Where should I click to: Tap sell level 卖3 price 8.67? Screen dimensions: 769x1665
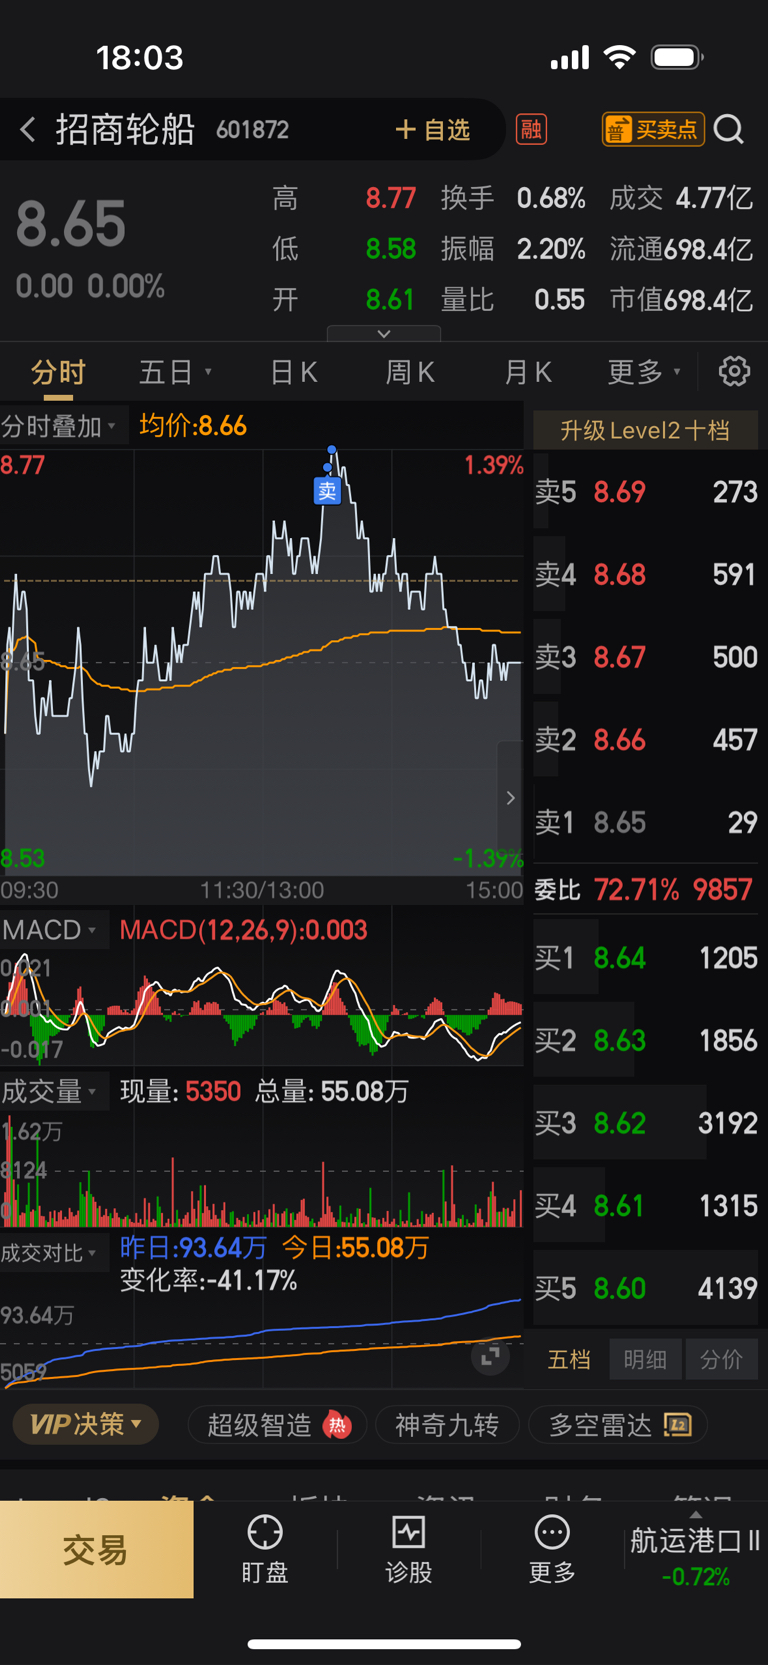coord(645,657)
